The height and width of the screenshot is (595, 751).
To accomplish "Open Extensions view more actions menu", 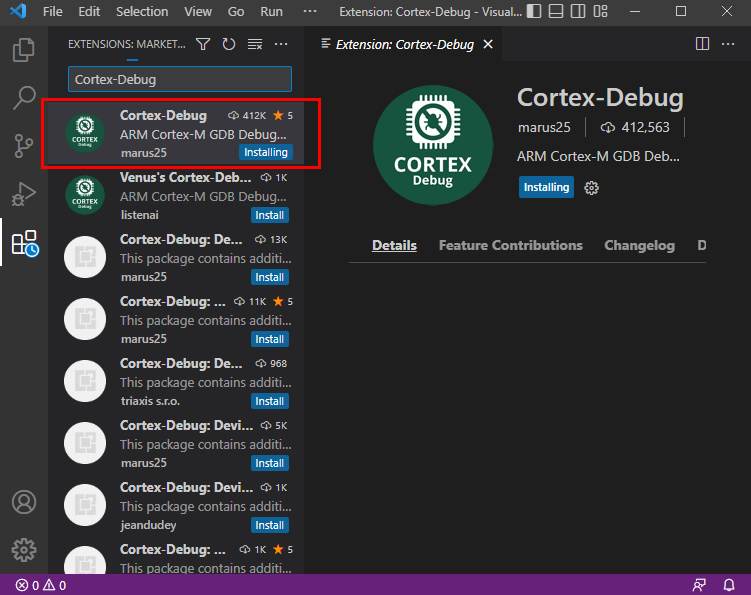I will tap(281, 44).
